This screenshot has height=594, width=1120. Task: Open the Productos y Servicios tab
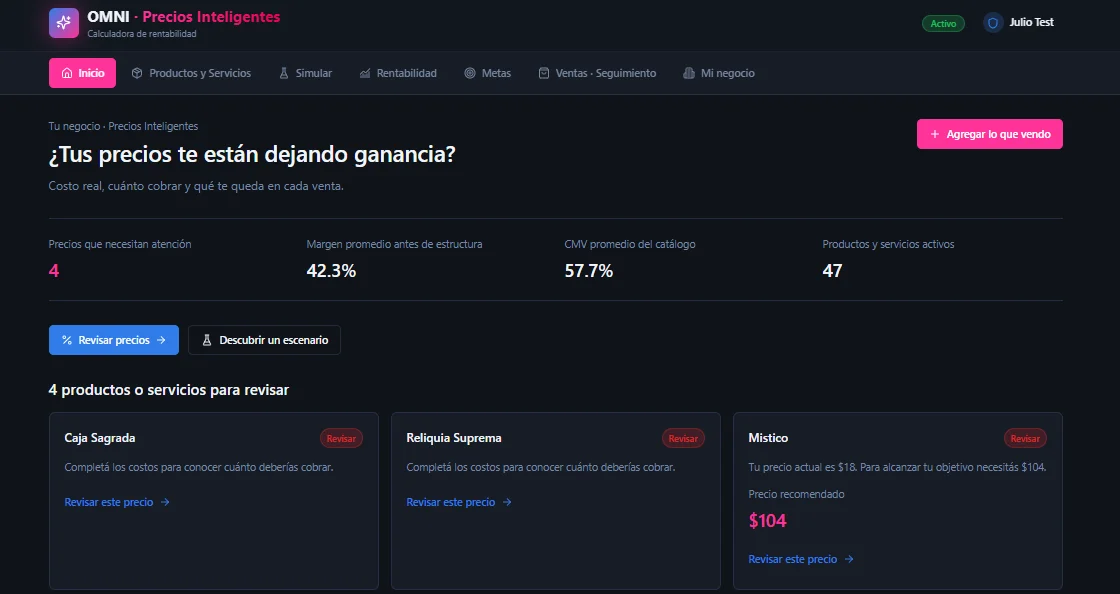191,73
